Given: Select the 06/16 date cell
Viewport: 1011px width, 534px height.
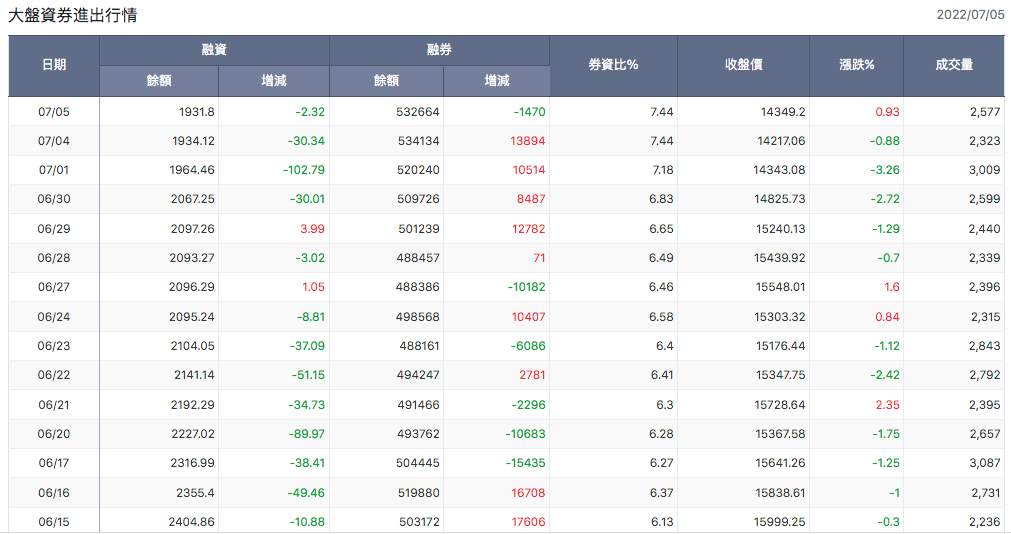Looking at the screenshot, I should coord(54,493).
